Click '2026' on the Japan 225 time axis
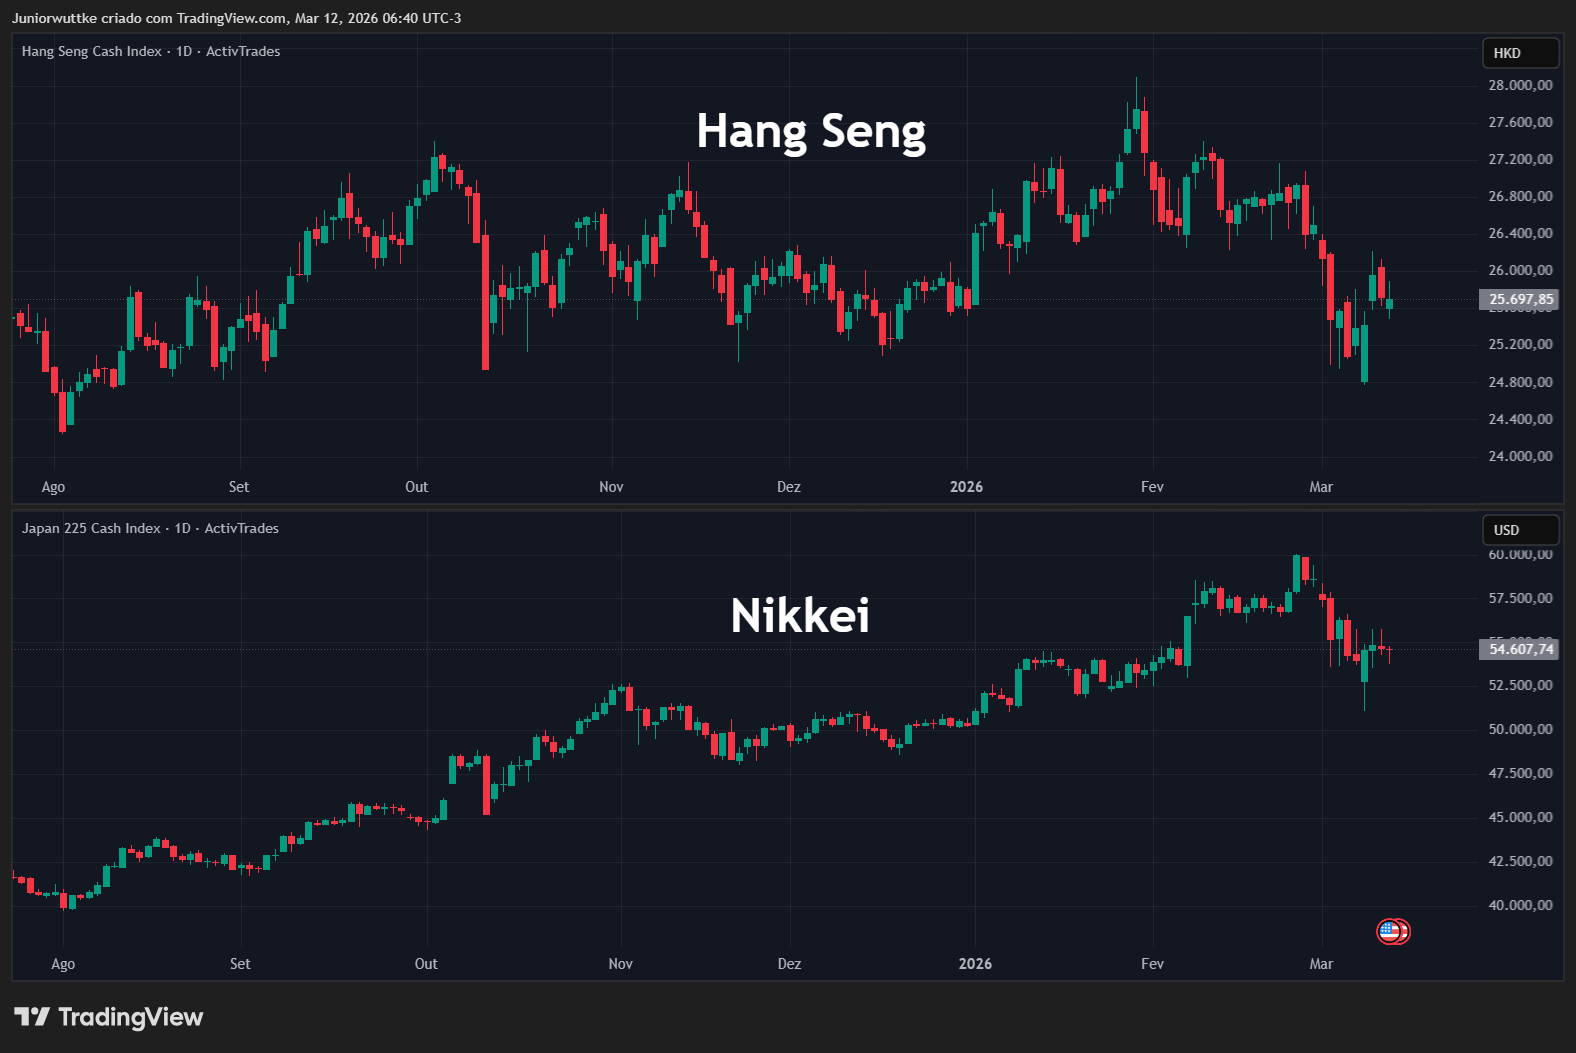Screen dimensions: 1576x1053 975,964
